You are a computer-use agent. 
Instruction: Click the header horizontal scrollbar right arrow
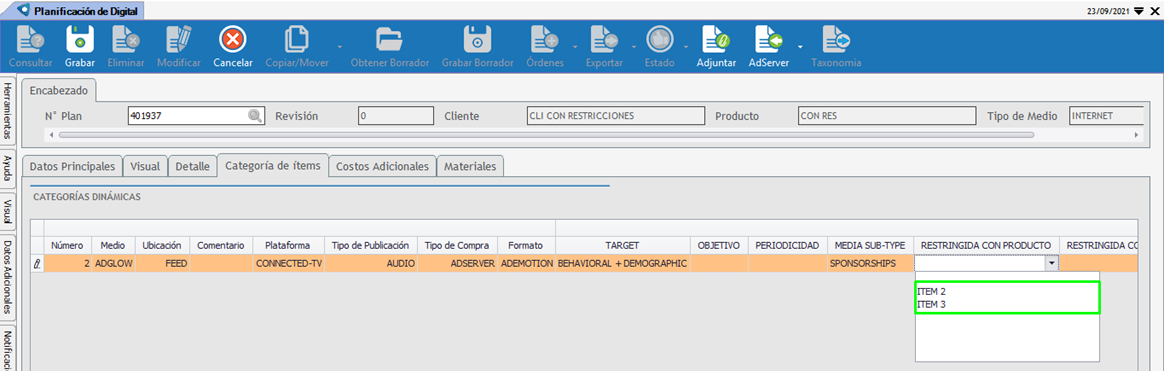[x=1137, y=135]
